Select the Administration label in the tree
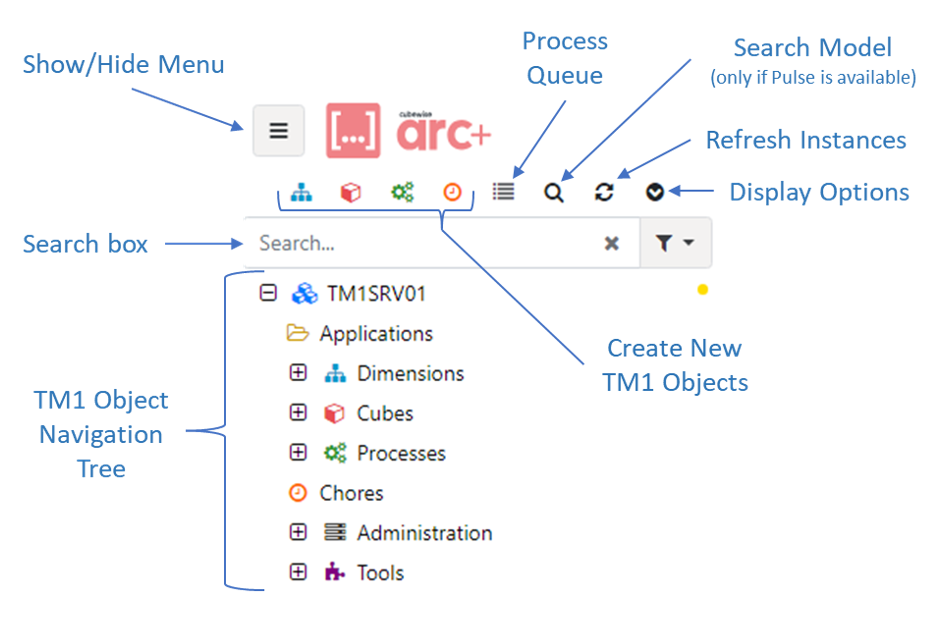 point(425,533)
